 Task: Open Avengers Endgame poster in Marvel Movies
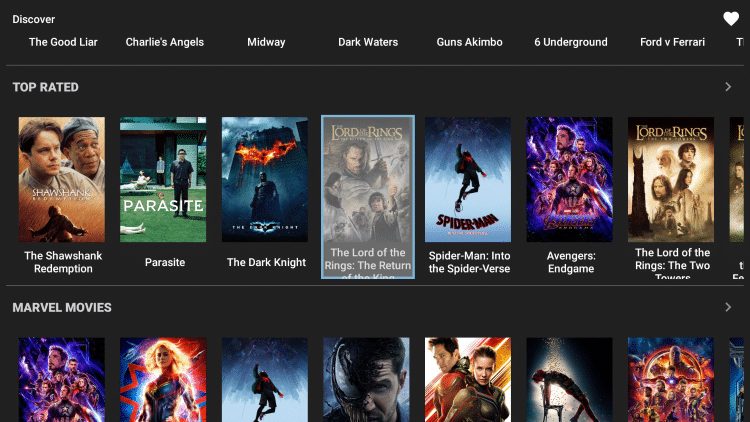[62, 380]
